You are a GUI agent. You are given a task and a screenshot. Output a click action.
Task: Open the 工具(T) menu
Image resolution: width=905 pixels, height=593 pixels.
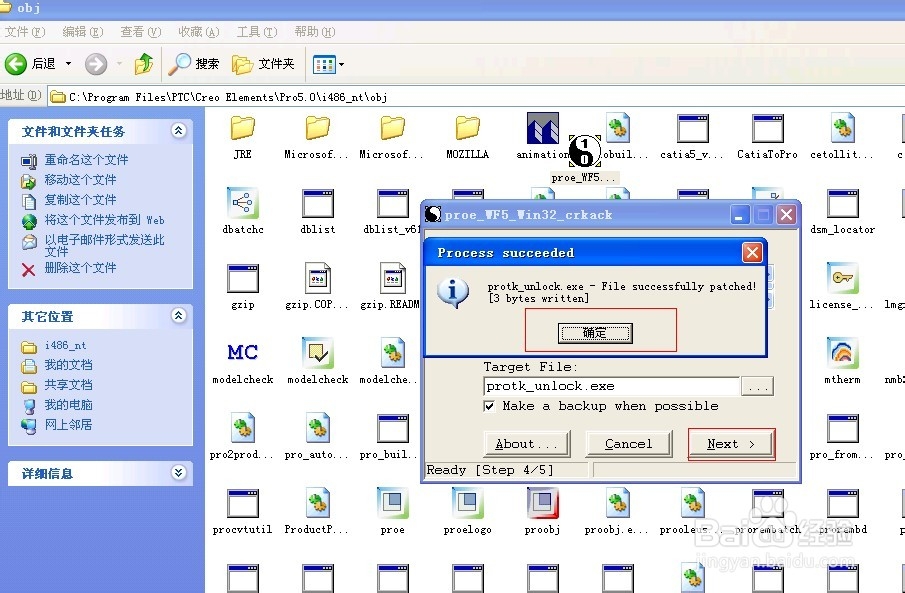257,32
